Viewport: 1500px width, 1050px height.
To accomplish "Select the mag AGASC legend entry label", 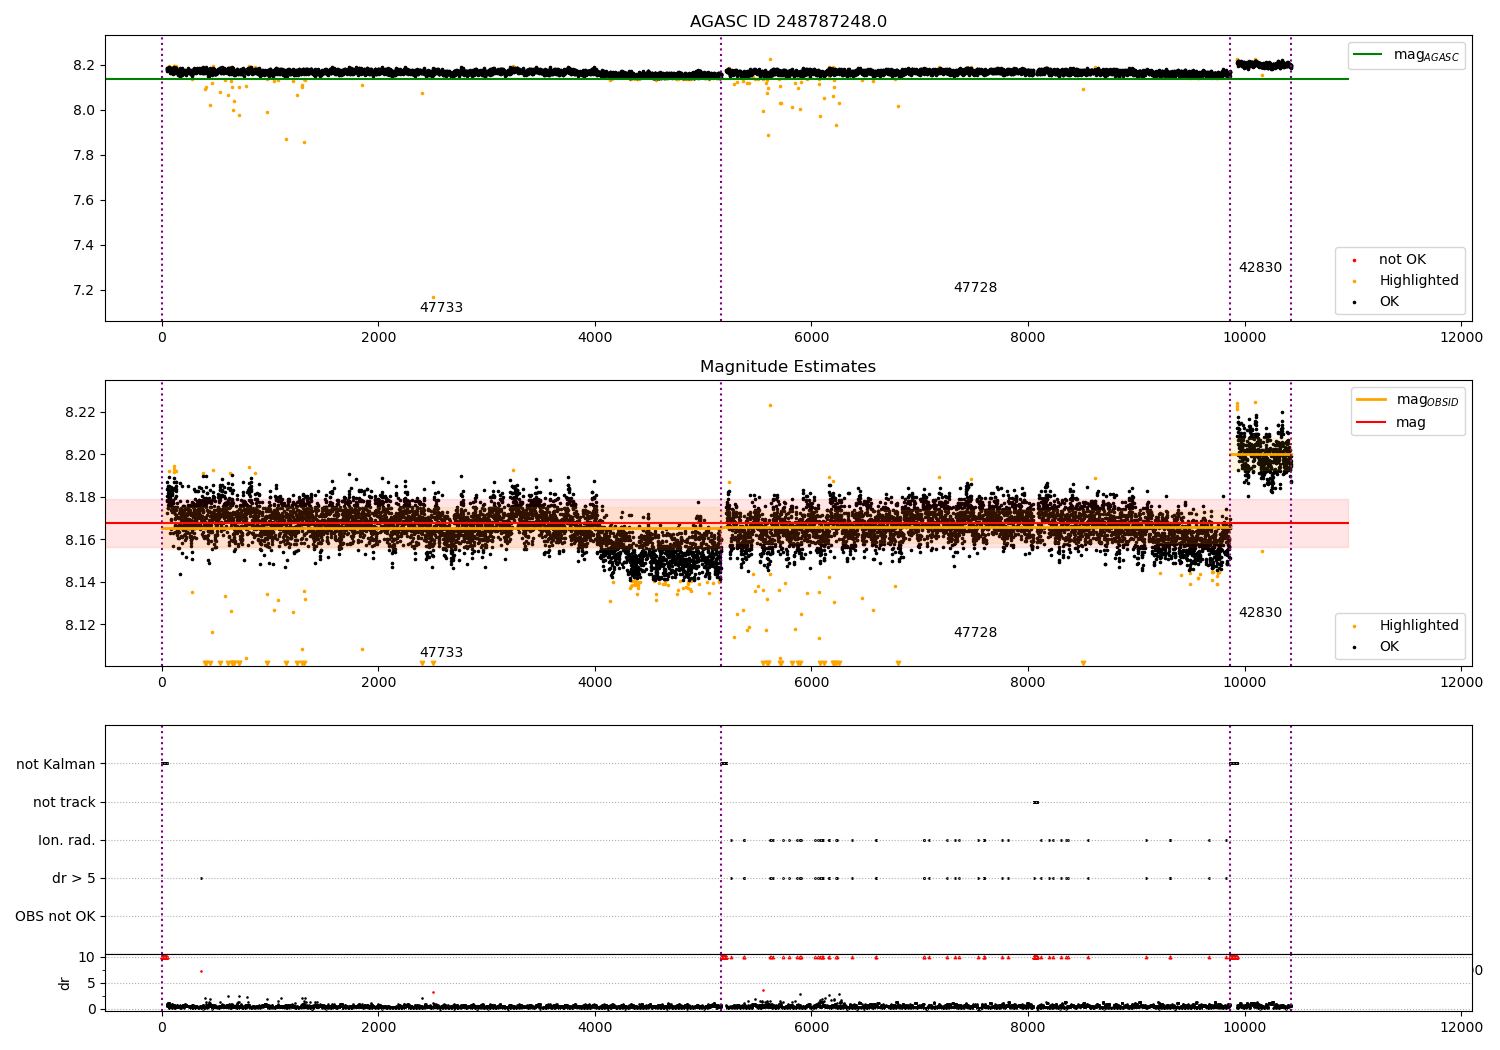I will 1426,55.
